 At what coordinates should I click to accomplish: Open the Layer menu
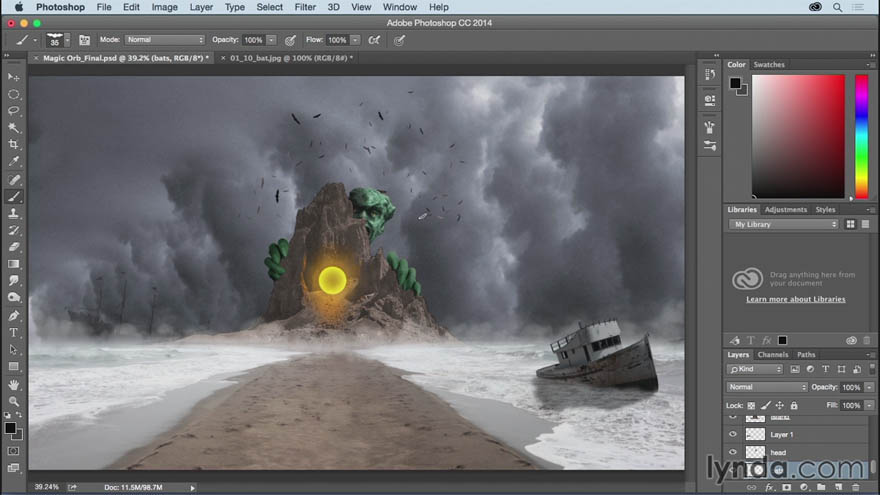click(x=201, y=7)
